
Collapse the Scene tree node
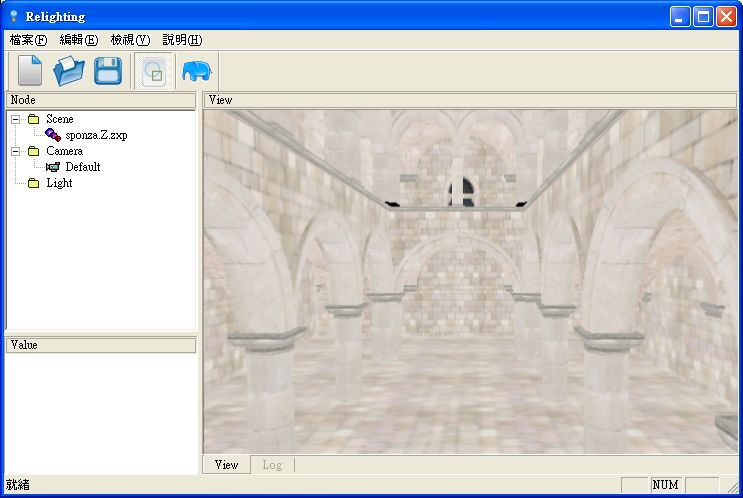point(16,119)
